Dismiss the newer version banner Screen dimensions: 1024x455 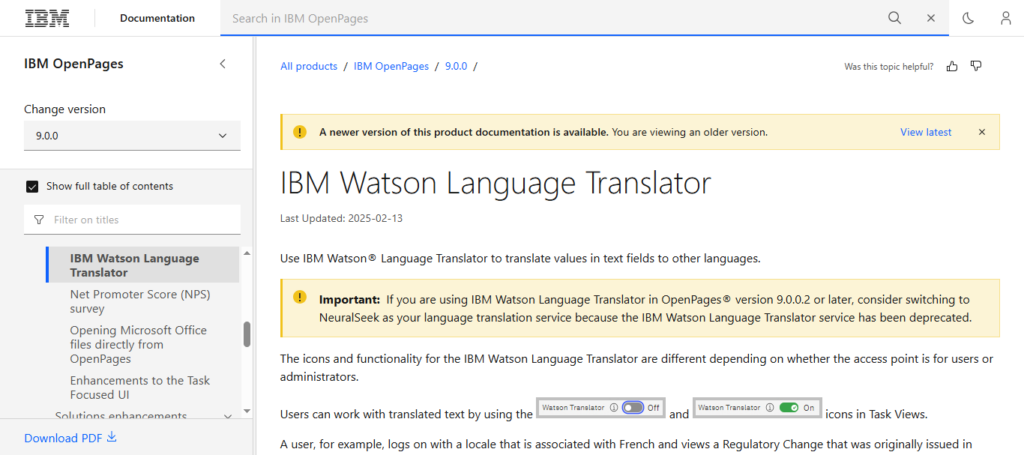(982, 132)
